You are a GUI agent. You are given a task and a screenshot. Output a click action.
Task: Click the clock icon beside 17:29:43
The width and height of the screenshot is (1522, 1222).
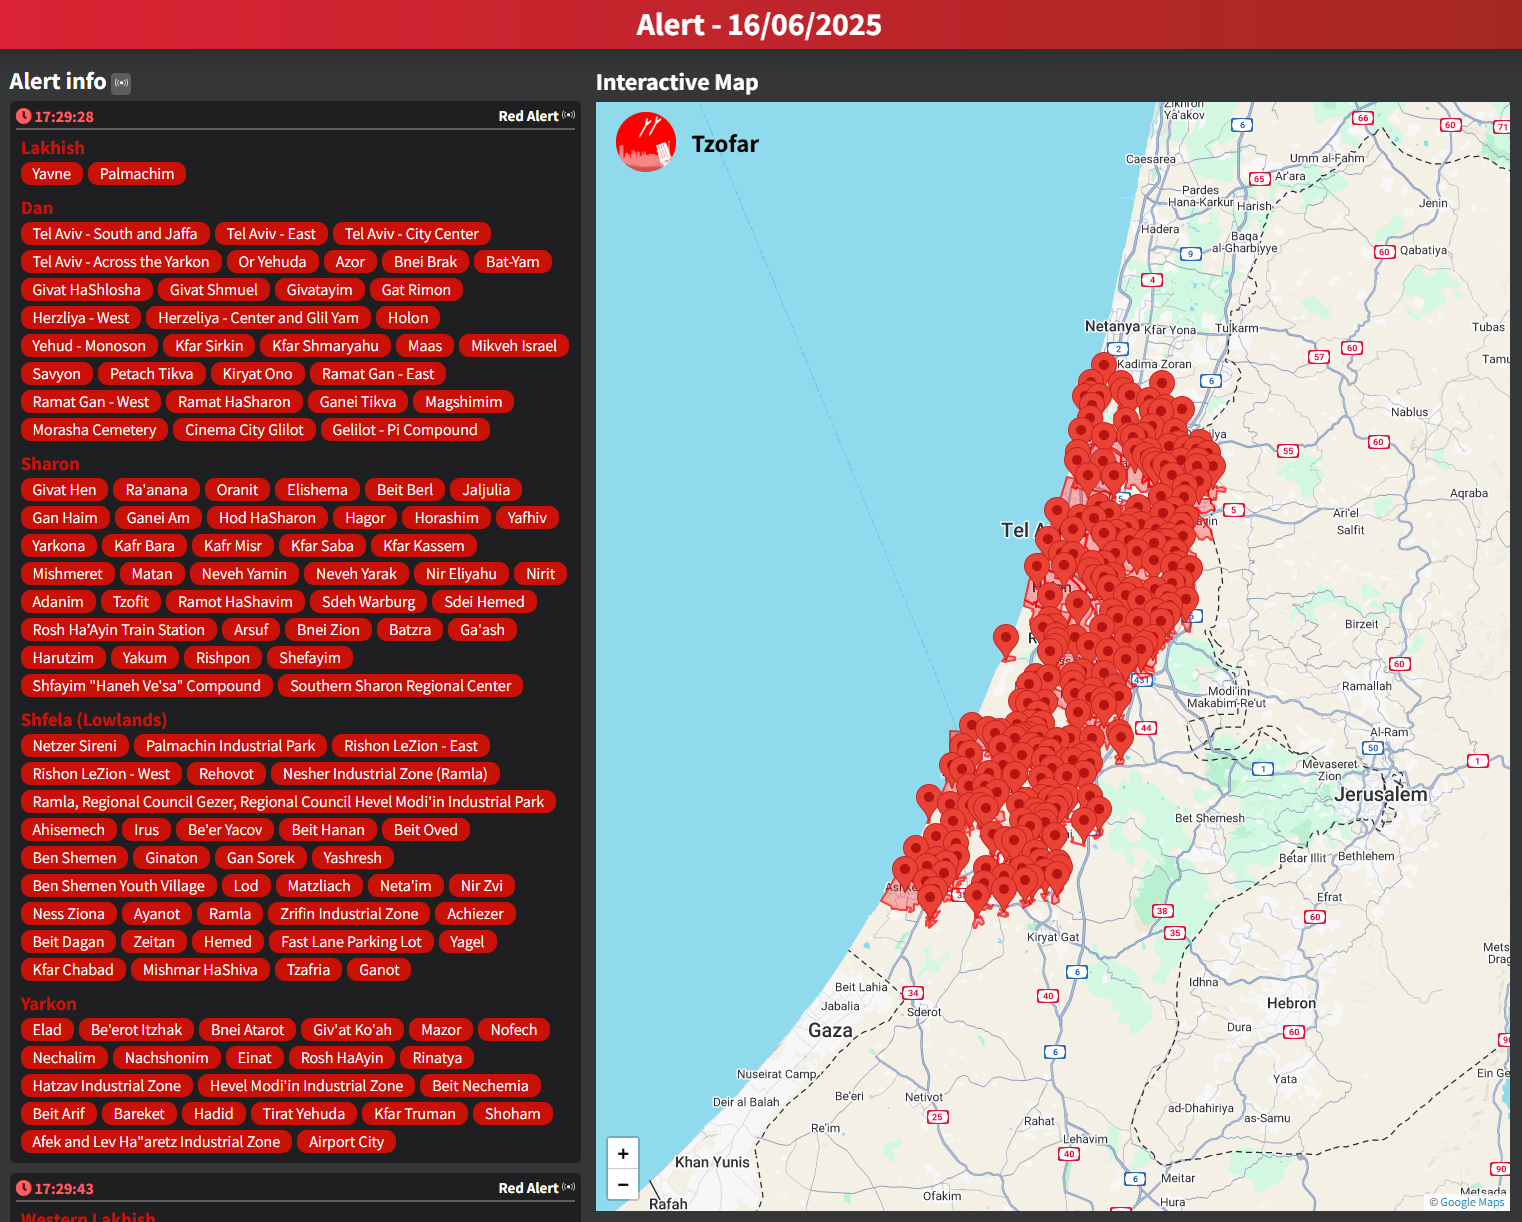click(24, 1188)
